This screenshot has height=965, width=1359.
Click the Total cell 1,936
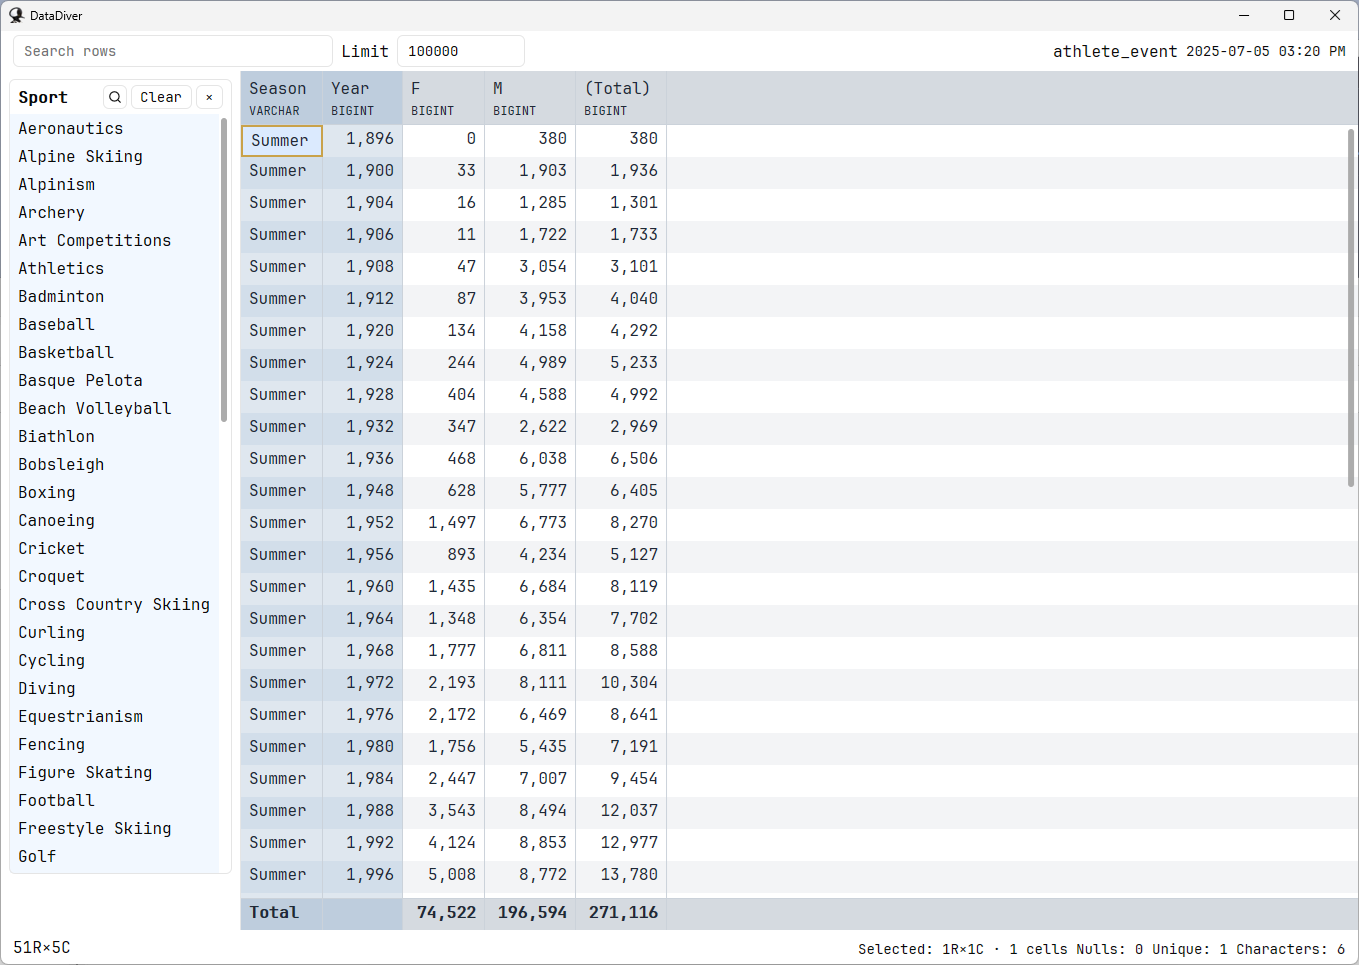[621, 171]
